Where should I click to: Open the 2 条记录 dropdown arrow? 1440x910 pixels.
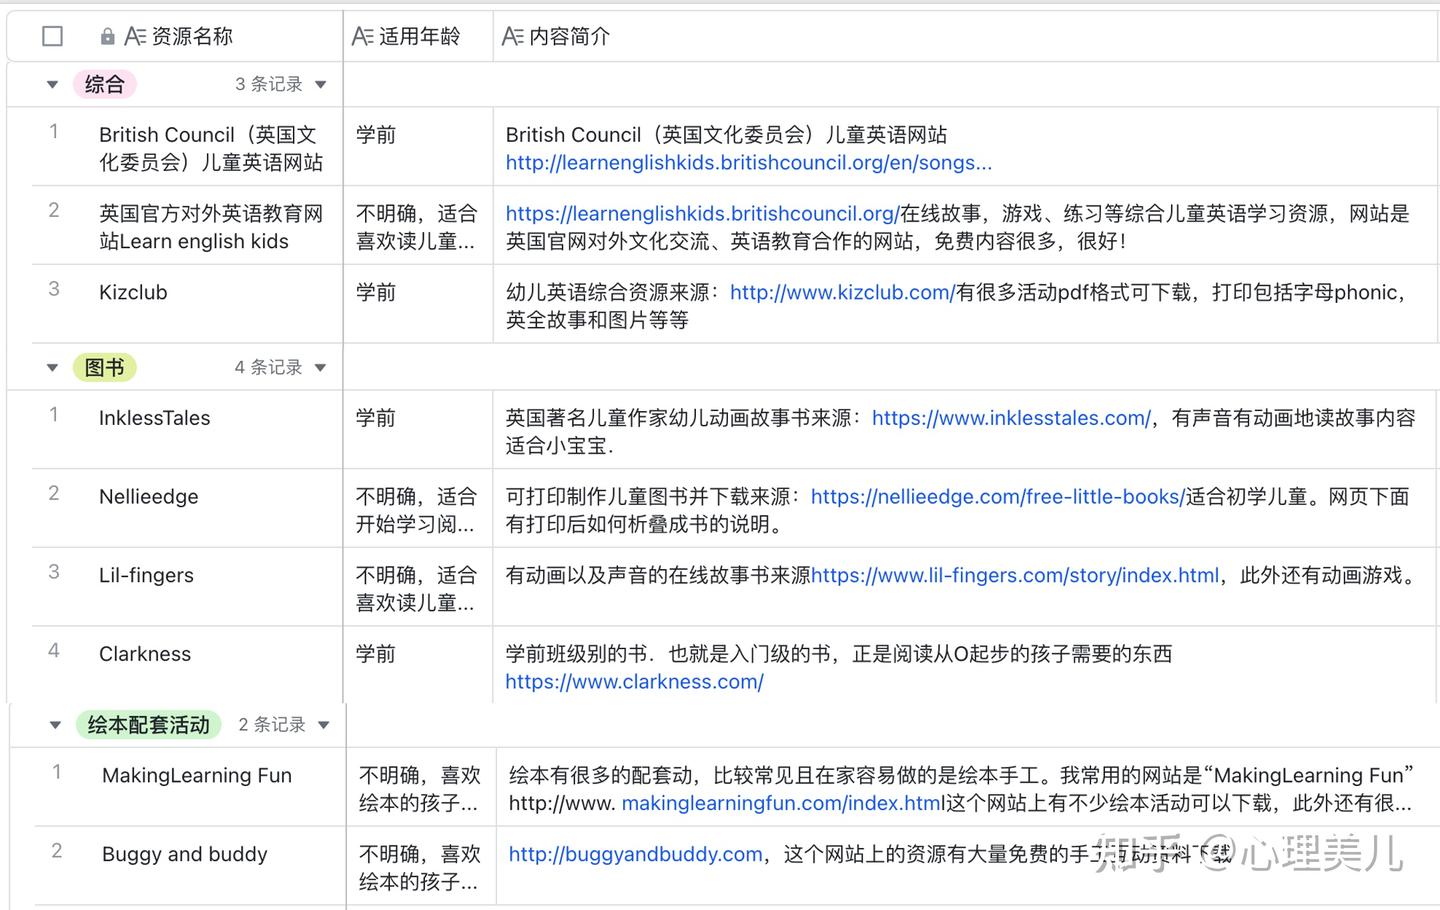(324, 725)
